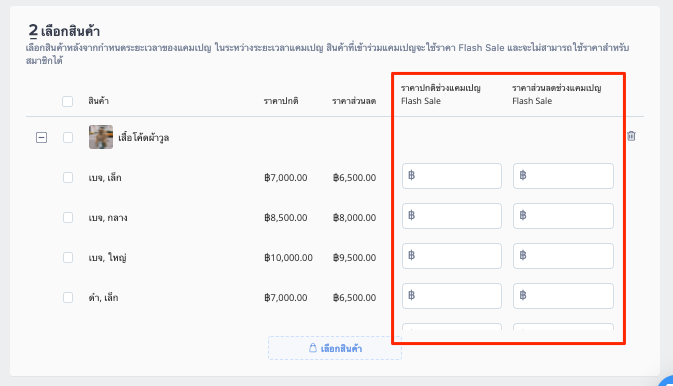Focus Flash Sale discount price for เบจ, กลาง
The image size is (673, 386).
click(563, 216)
